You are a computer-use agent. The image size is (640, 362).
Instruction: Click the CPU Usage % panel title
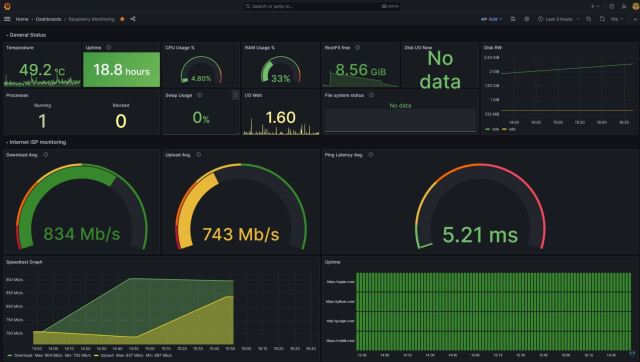(180, 48)
